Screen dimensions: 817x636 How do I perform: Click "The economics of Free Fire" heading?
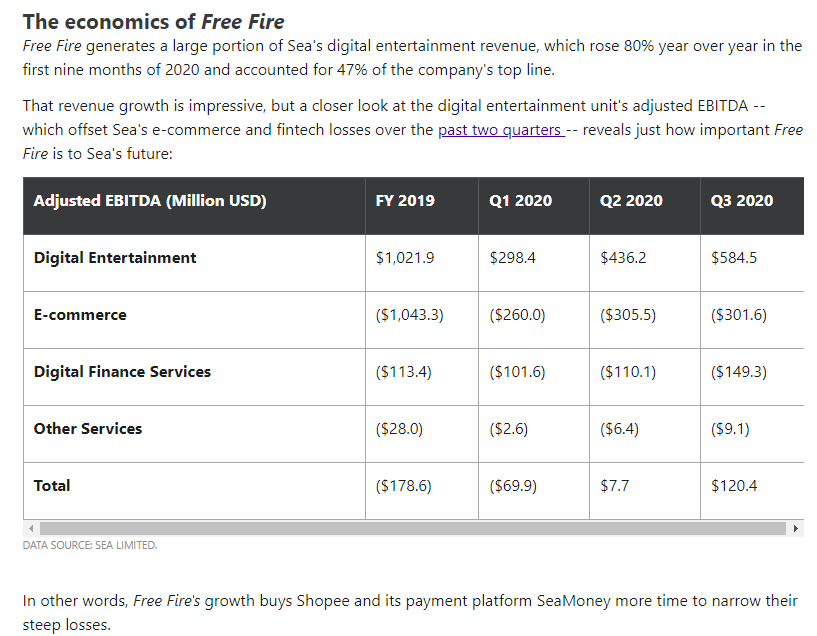coord(153,21)
